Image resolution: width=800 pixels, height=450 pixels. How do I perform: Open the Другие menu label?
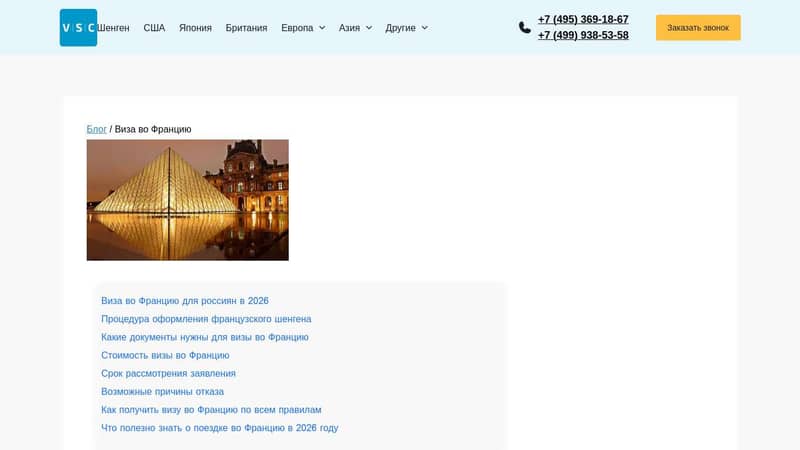click(x=401, y=28)
